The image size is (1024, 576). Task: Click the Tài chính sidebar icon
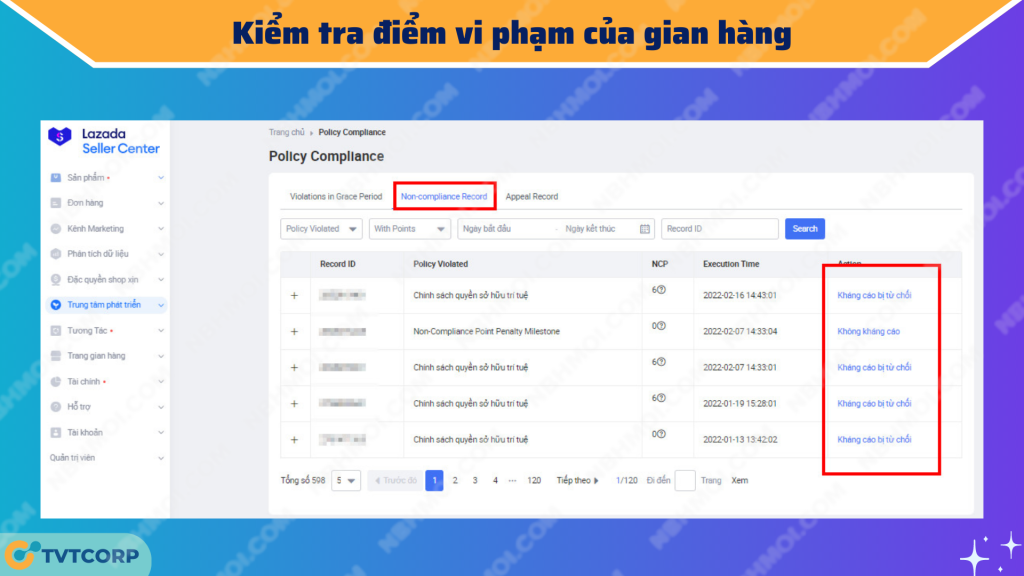point(56,381)
